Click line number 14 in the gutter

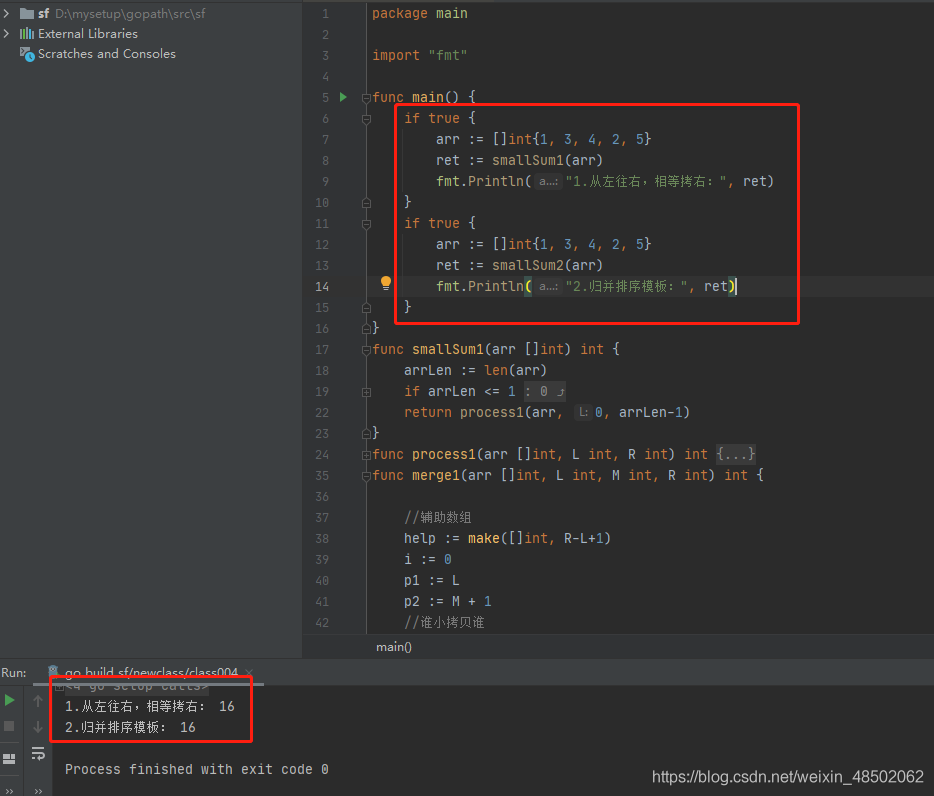(322, 287)
